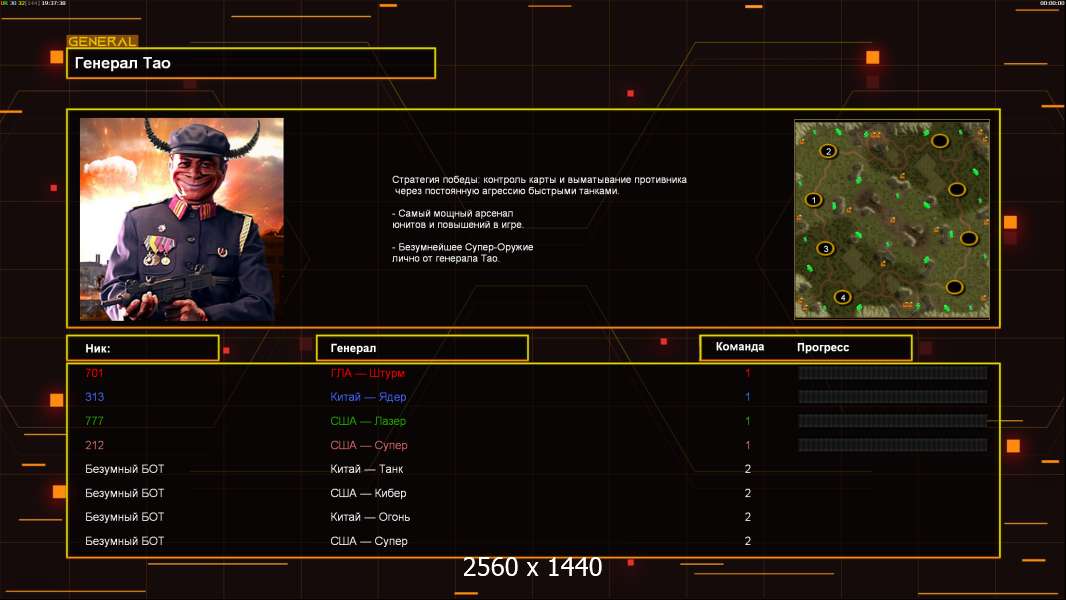Click 'Безумный БОТ' in the 'США — Кибер' row

coord(124,493)
